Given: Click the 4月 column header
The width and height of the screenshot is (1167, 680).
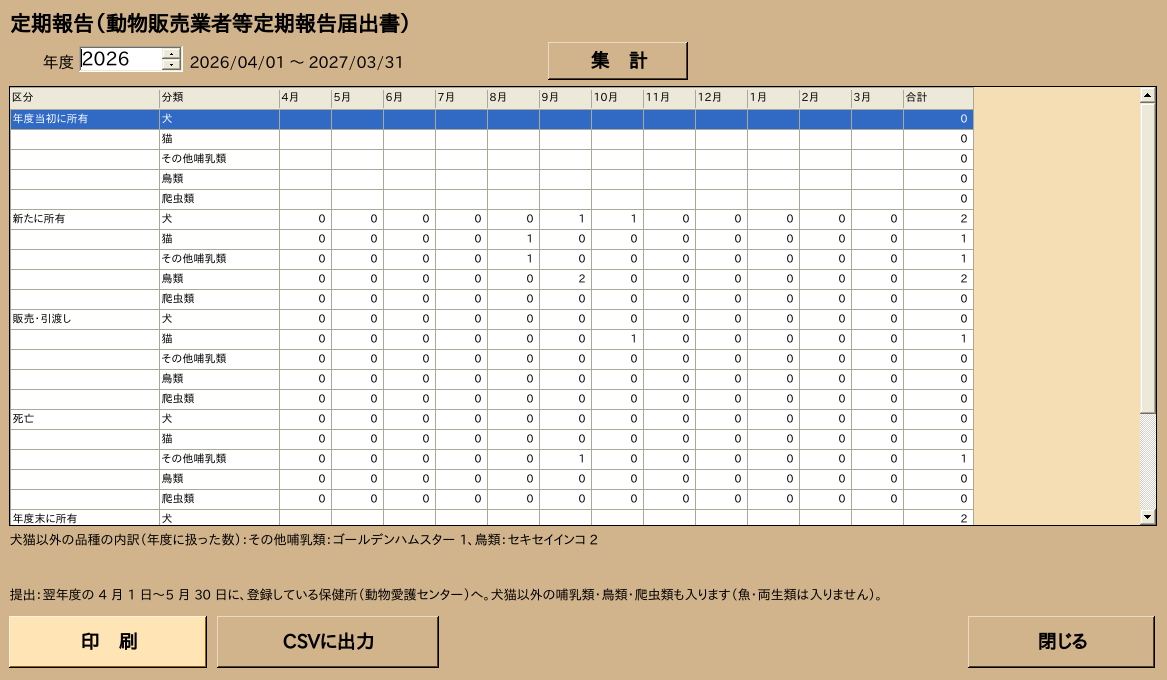Looking at the screenshot, I should coord(305,97).
